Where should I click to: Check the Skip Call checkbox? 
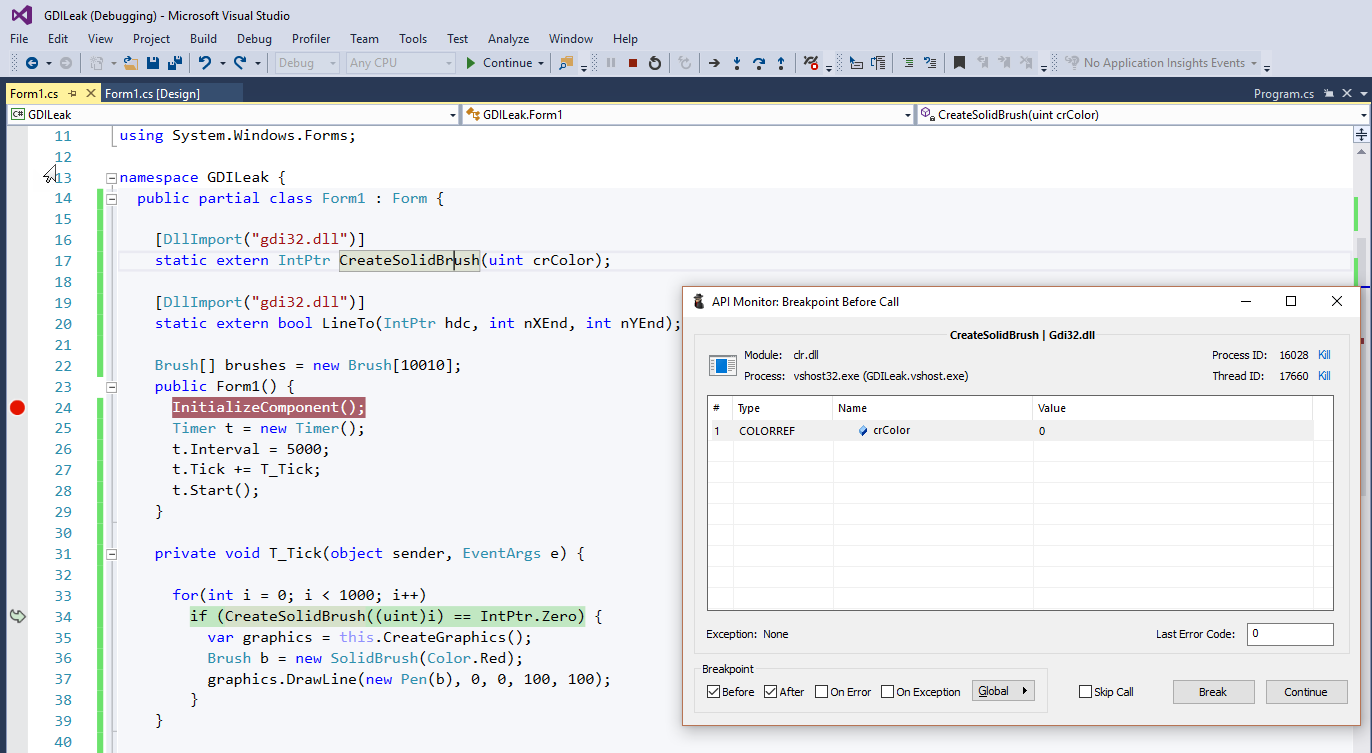1085,692
